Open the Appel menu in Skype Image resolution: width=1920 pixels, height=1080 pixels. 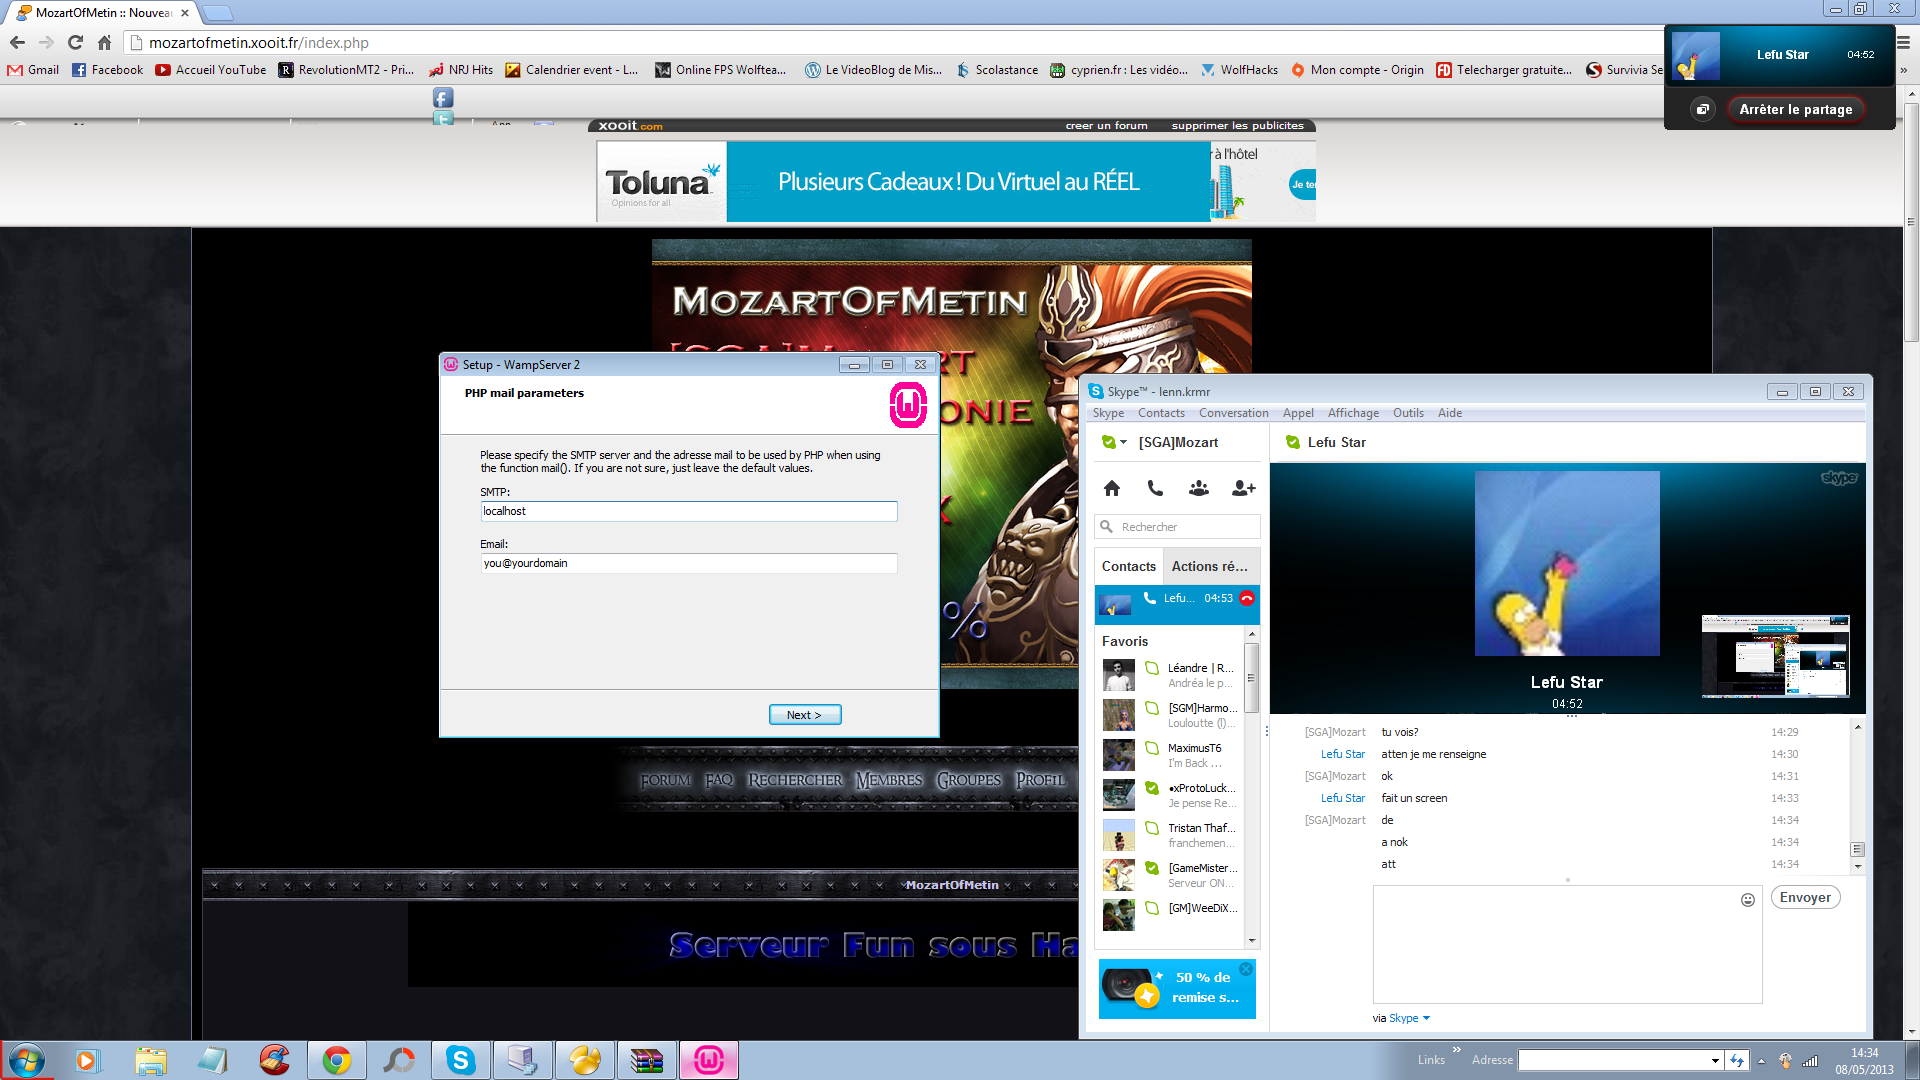(1298, 413)
